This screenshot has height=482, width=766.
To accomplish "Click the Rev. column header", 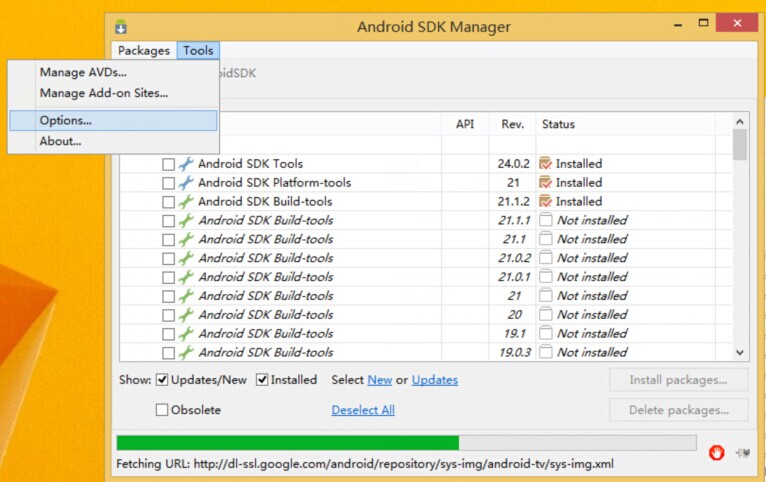I will (512, 124).
